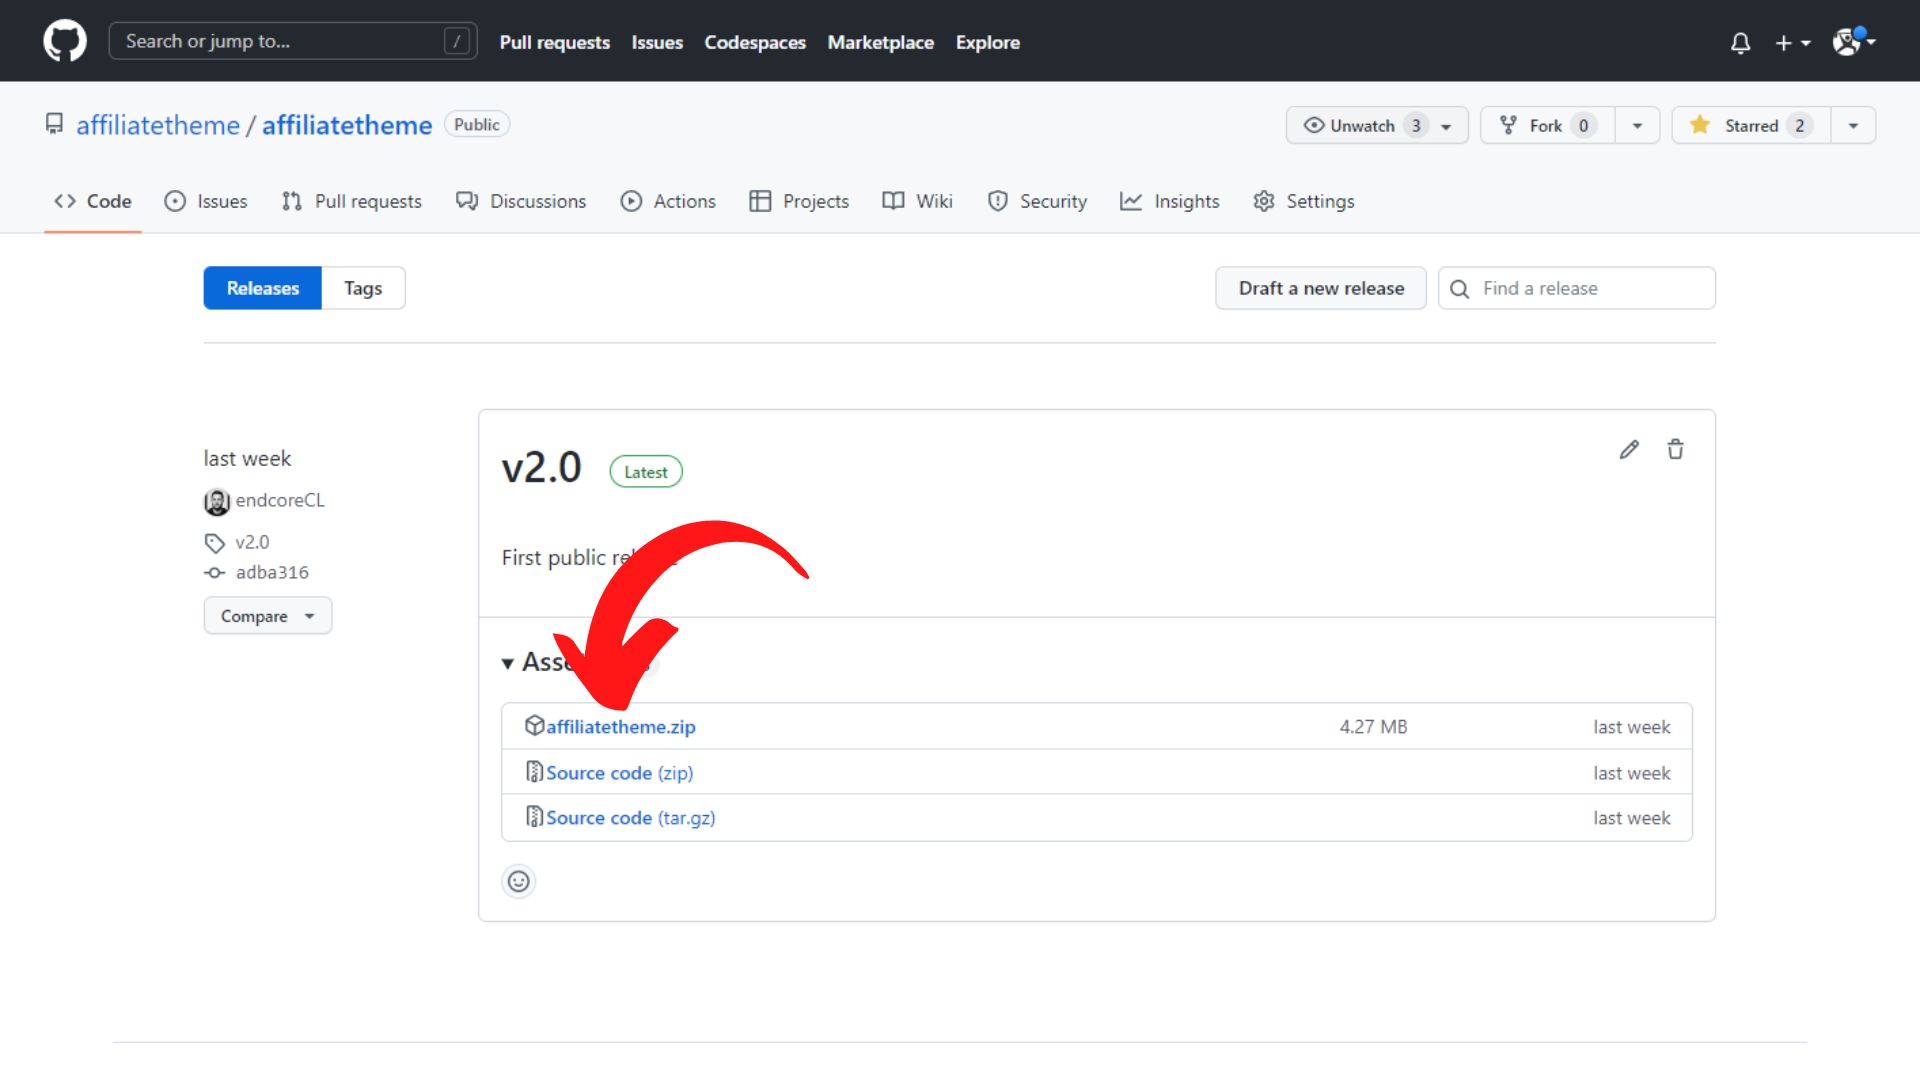
Task: Switch to the repository Pull requests tab
Action: click(x=352, y=201)
